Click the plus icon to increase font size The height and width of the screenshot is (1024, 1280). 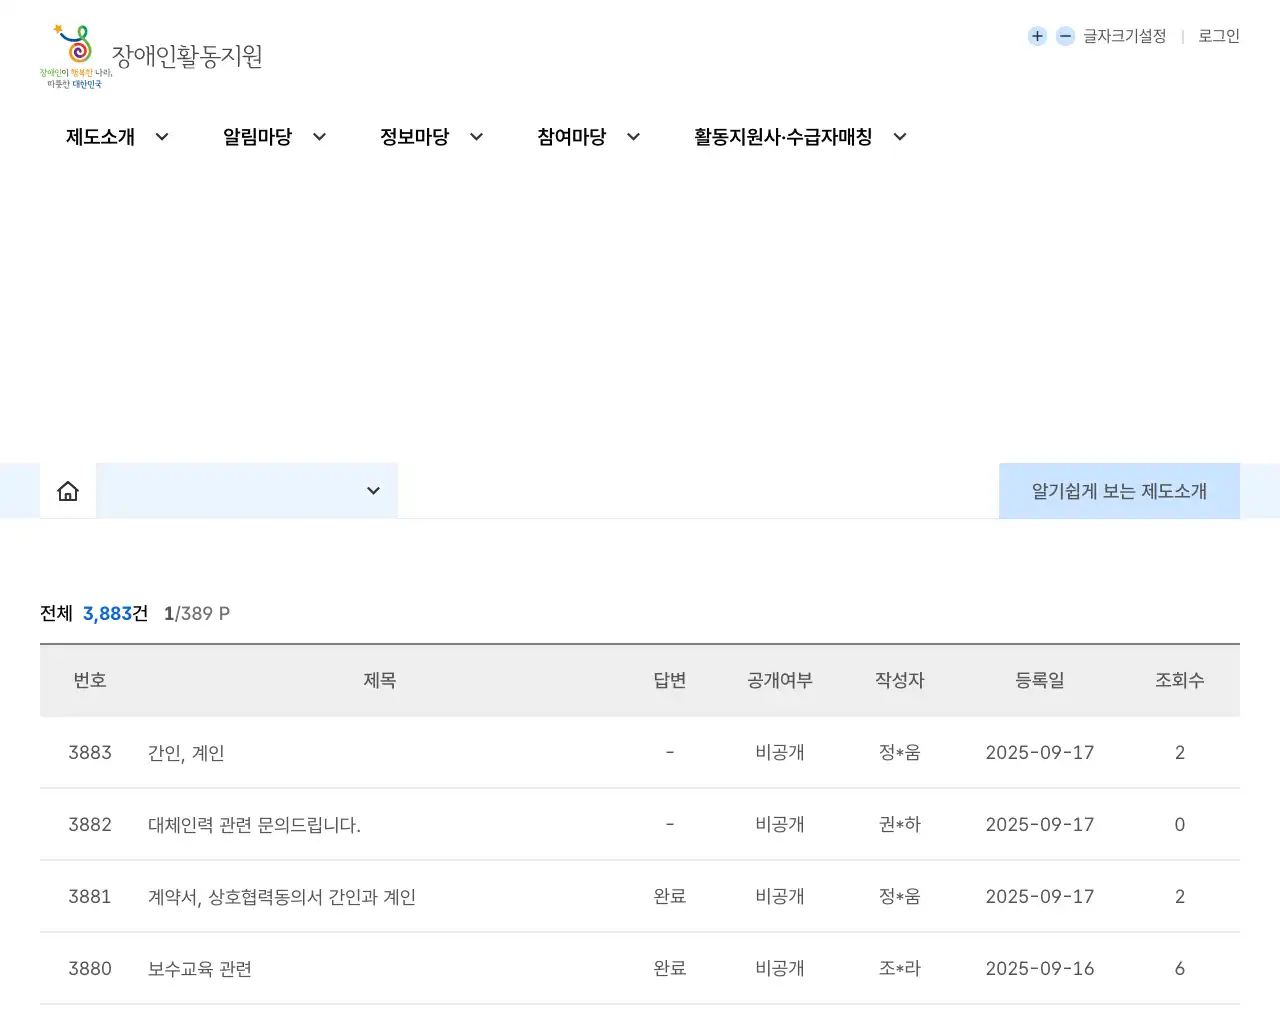(1037, 36)
